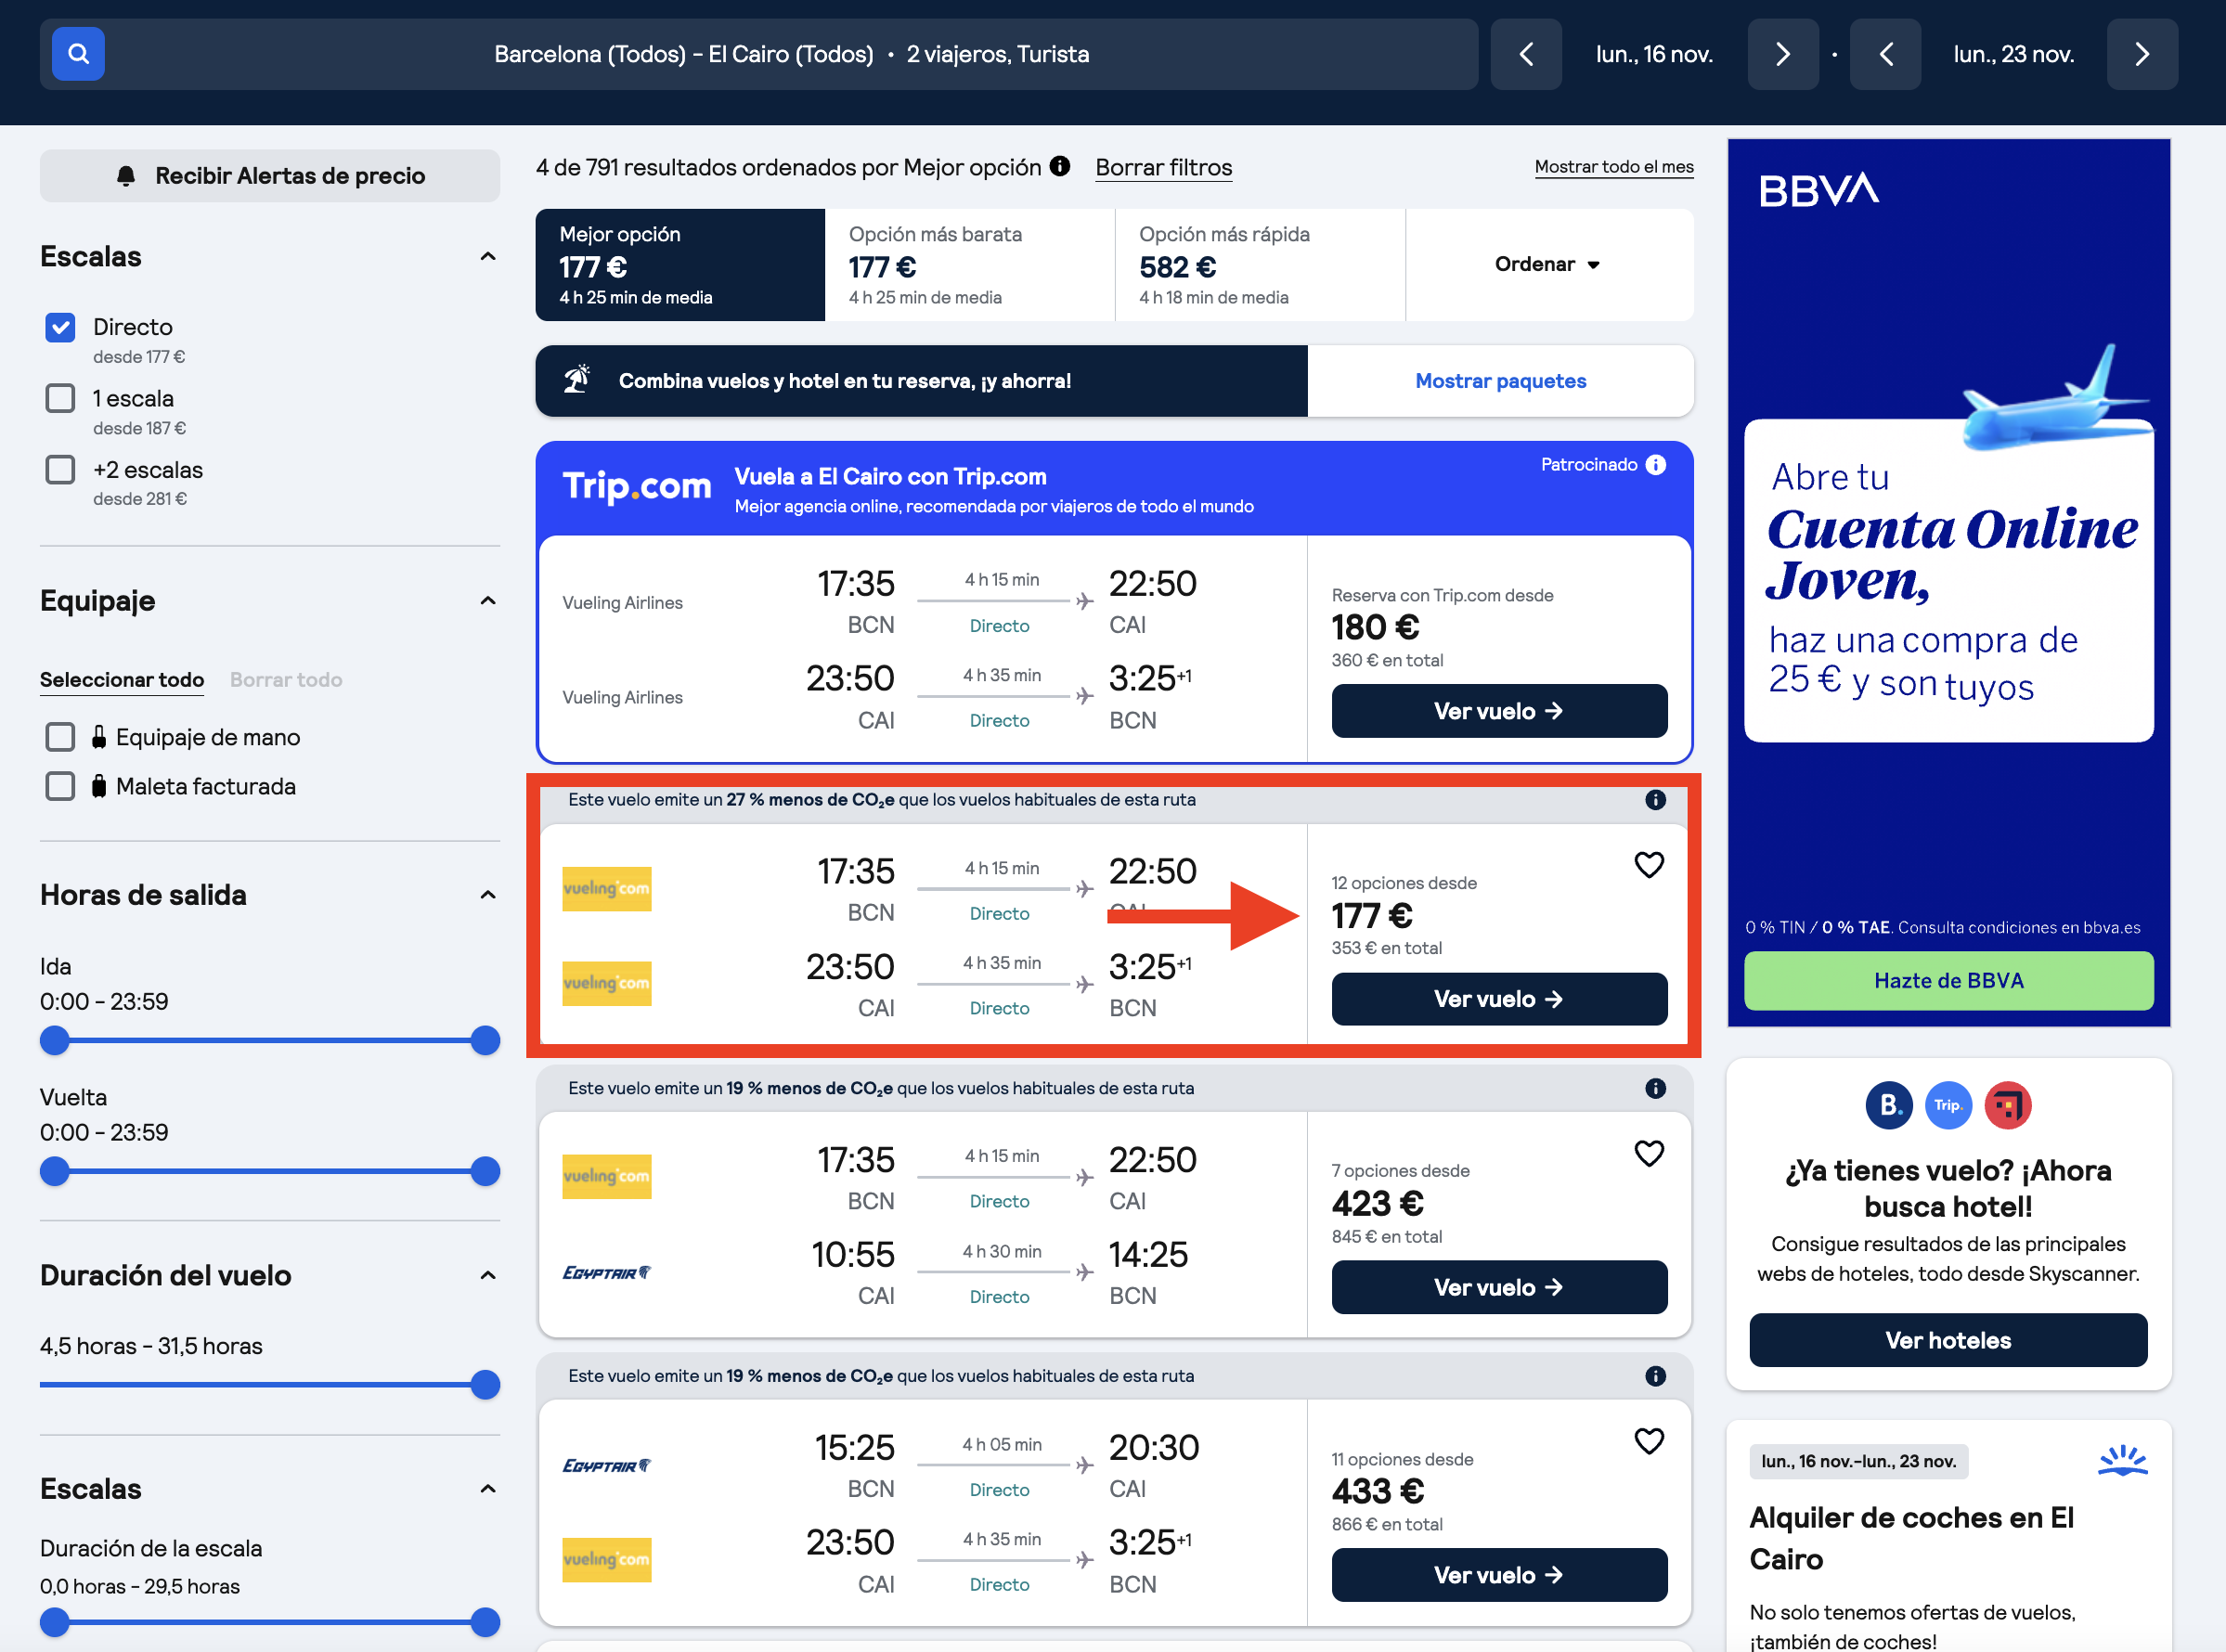Click the Ver hoteles button

pyautogui.click(x=1948, y=1340)
